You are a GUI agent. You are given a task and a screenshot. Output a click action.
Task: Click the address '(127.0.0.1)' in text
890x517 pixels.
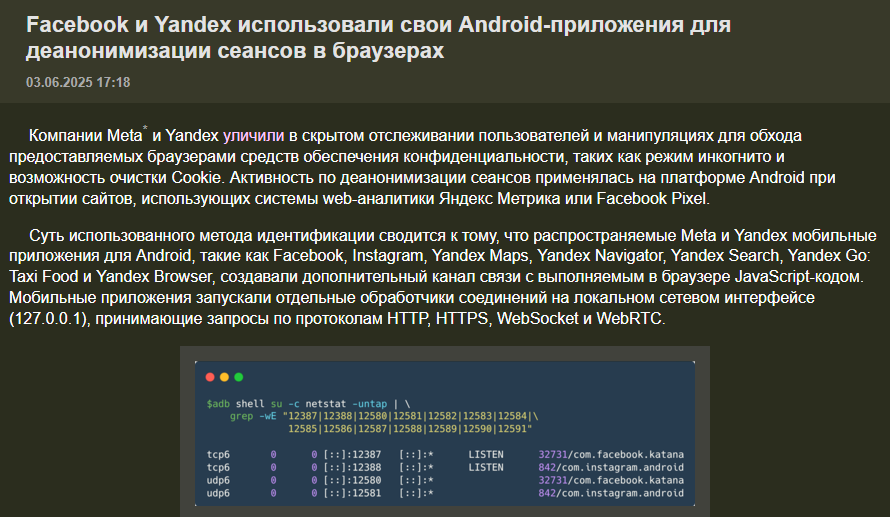coord(49,319)
